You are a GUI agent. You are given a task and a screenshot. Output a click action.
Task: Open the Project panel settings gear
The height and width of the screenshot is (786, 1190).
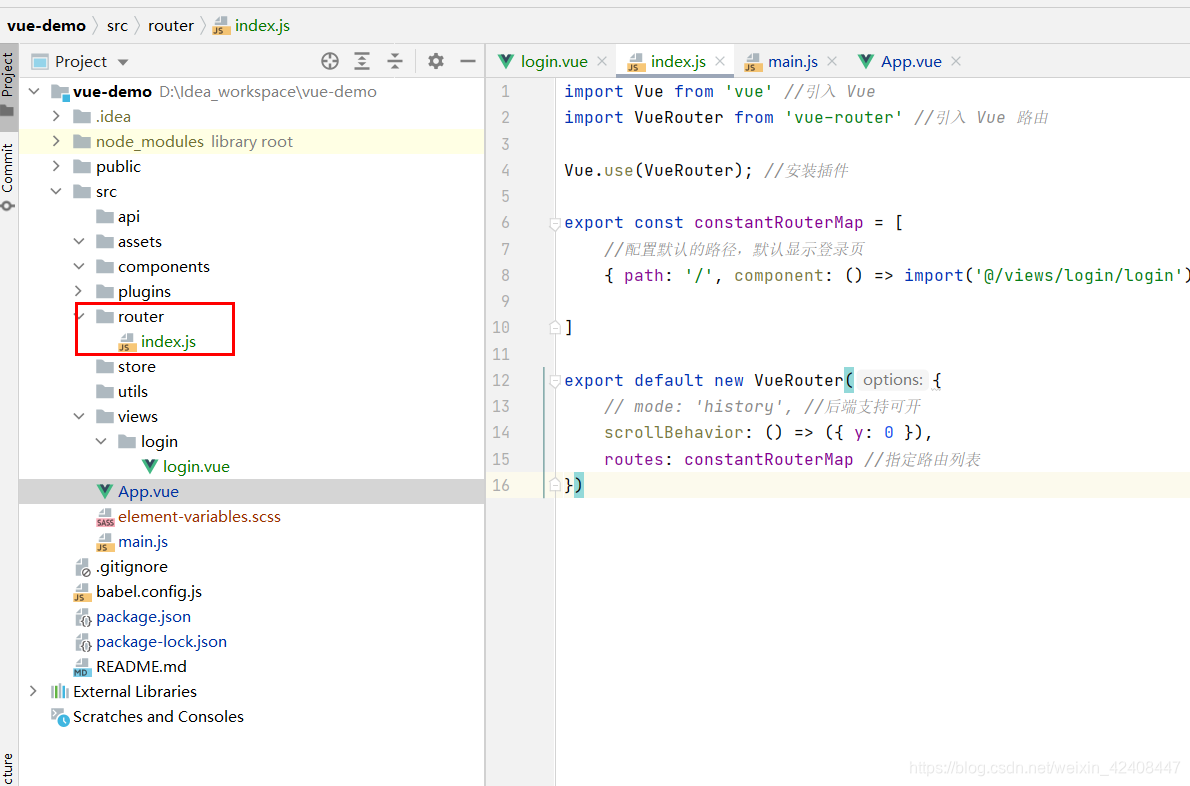[436, 61]
